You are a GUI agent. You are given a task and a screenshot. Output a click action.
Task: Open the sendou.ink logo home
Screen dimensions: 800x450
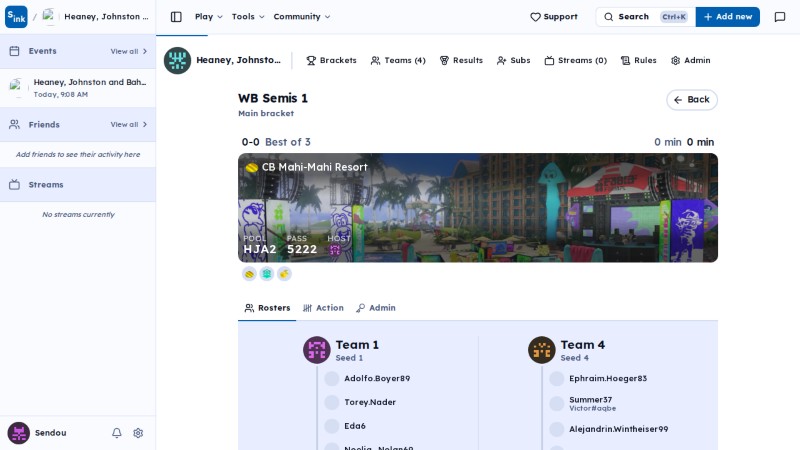pyautogui.click(x=16, y=17)
